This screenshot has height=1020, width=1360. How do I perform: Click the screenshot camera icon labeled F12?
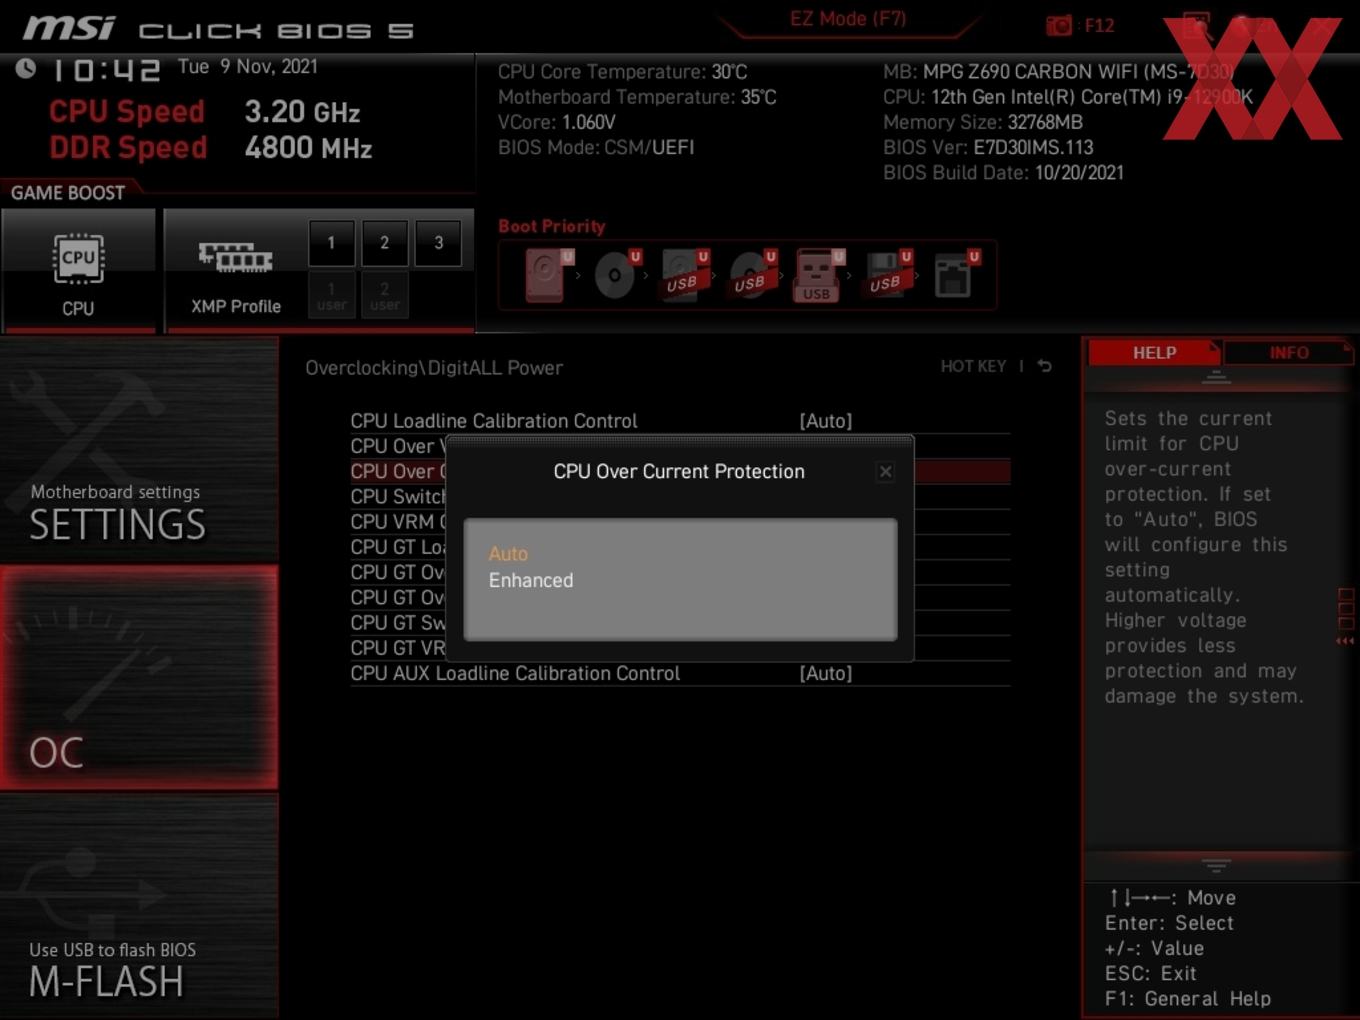pyautogui.click(x=1059, y=25)
